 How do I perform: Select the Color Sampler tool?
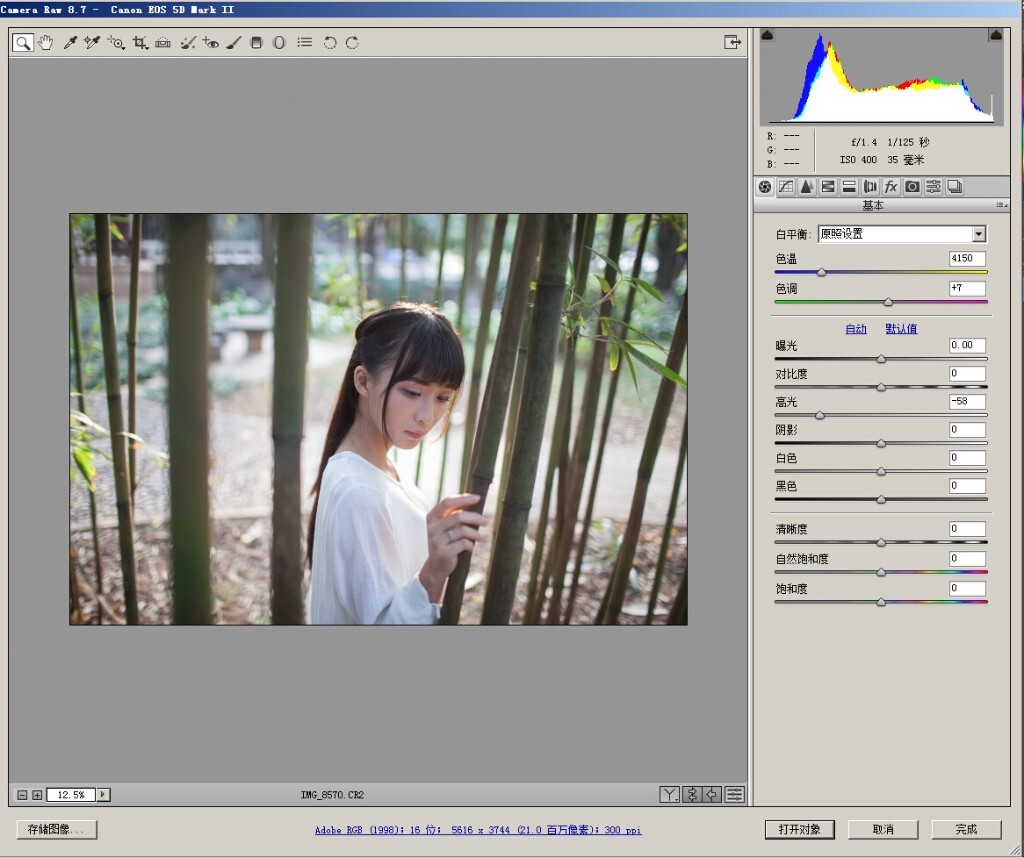[92, 43]
